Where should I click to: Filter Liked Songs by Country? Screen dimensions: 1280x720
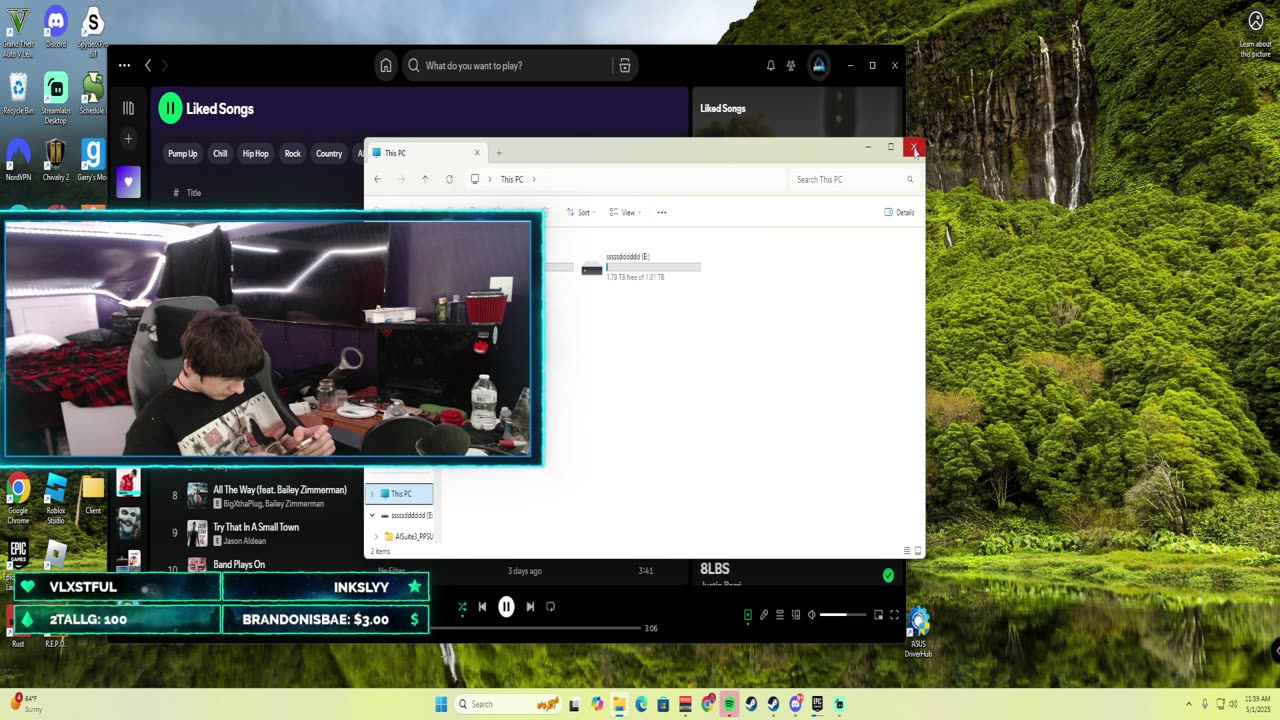click(329, 154)
